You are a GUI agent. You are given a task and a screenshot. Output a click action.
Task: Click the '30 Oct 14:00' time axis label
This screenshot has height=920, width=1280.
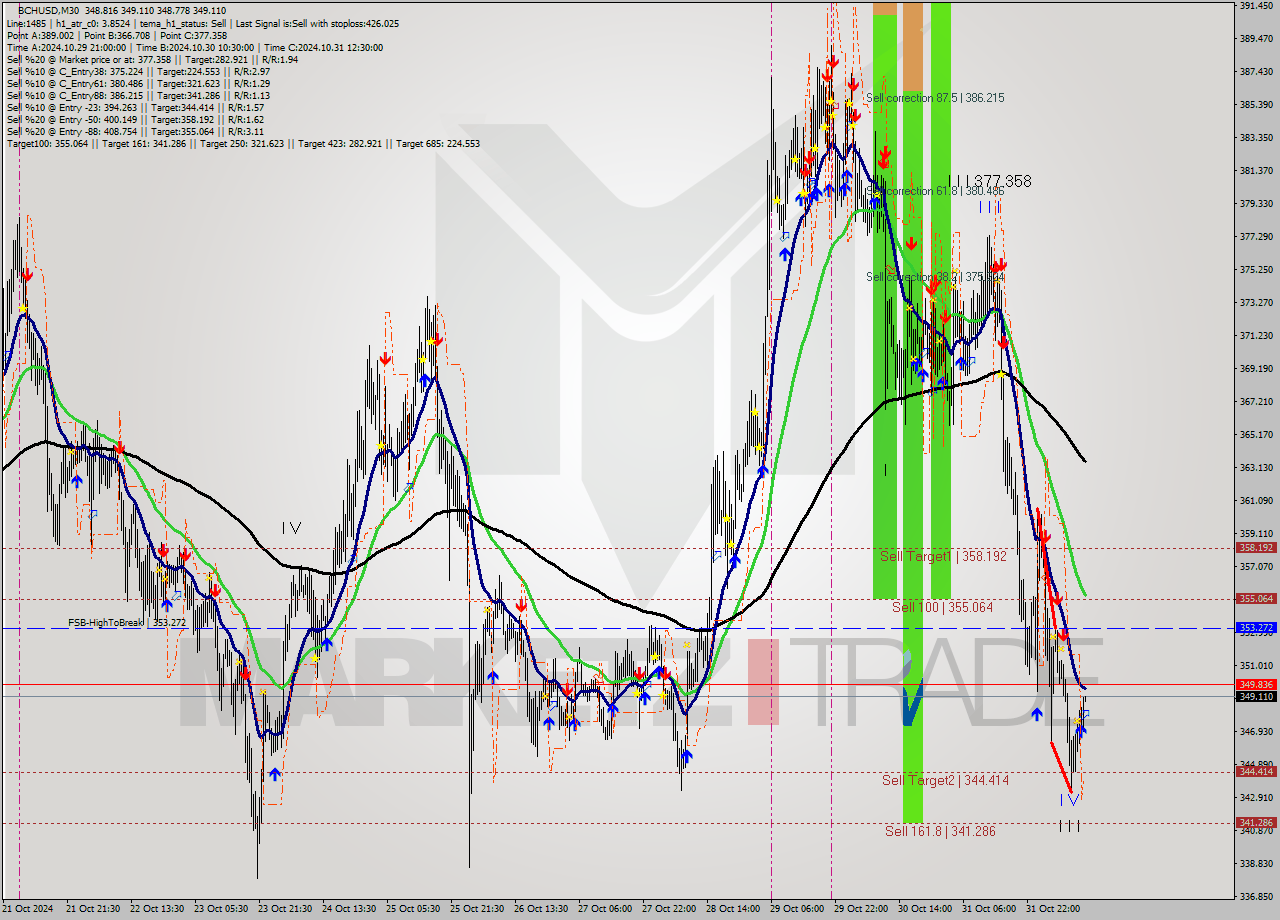point(924,909)
